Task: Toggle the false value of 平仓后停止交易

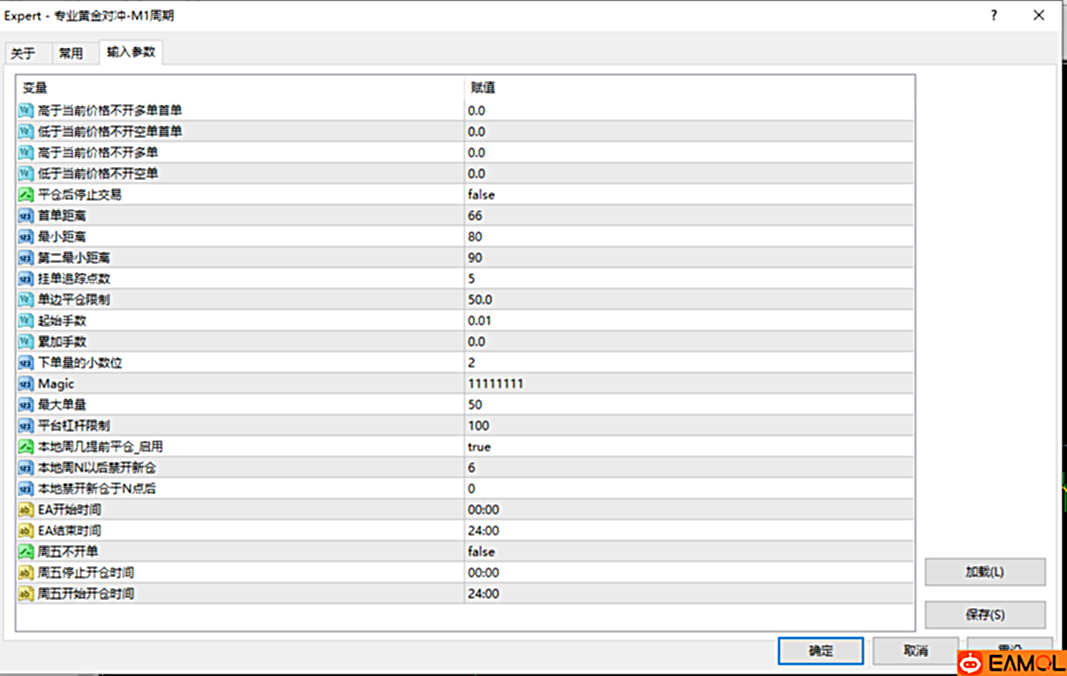Action: point(481,195)
